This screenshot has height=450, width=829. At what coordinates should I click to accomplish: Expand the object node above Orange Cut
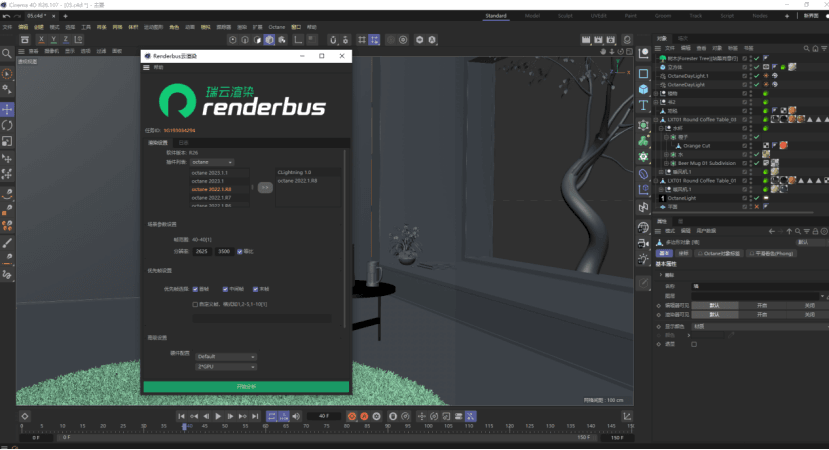coord(666,137)
